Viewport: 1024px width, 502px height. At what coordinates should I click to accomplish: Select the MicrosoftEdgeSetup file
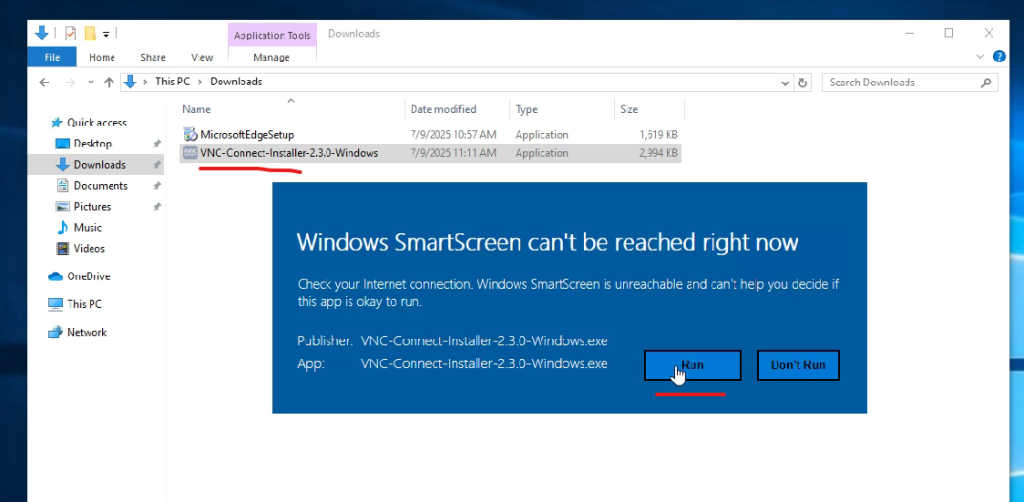[247, 134]
